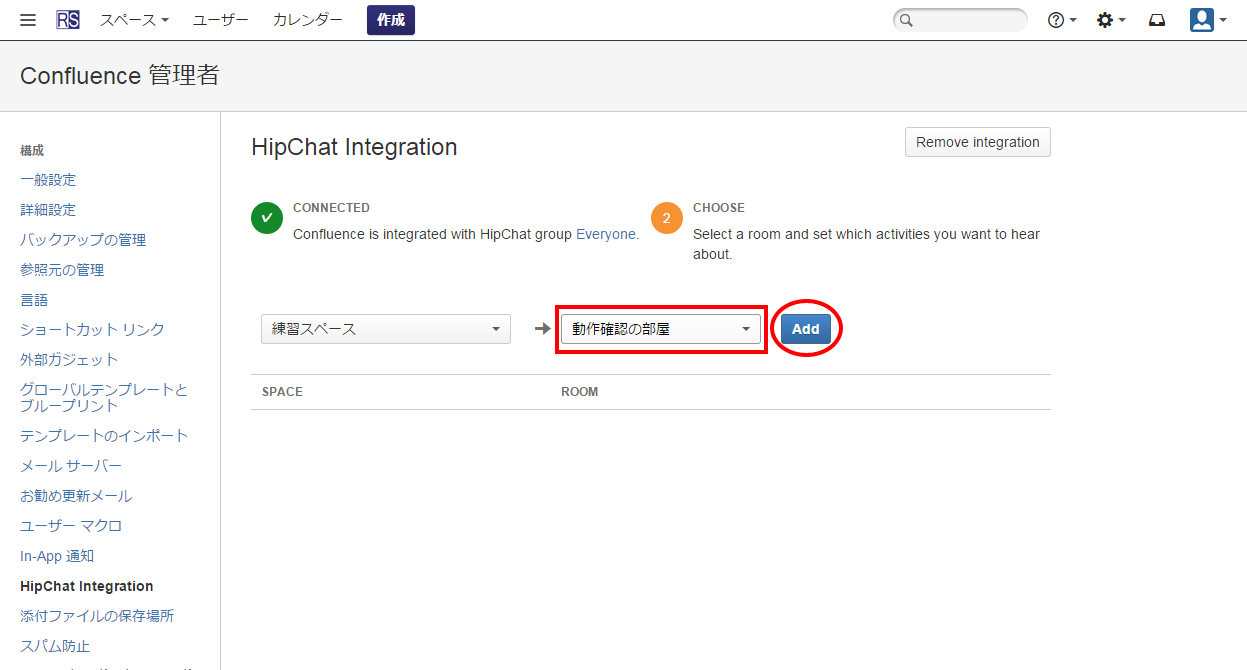Open the カレンダー menu item
This screenshot has height=670, width=1247.
tap(308, 20)
